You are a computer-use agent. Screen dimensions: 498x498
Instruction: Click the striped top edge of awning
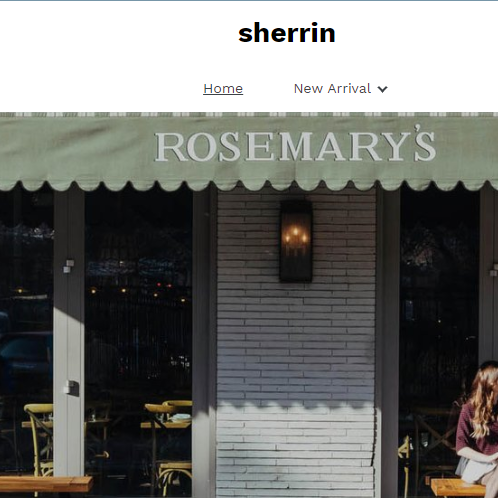[249, 115]
